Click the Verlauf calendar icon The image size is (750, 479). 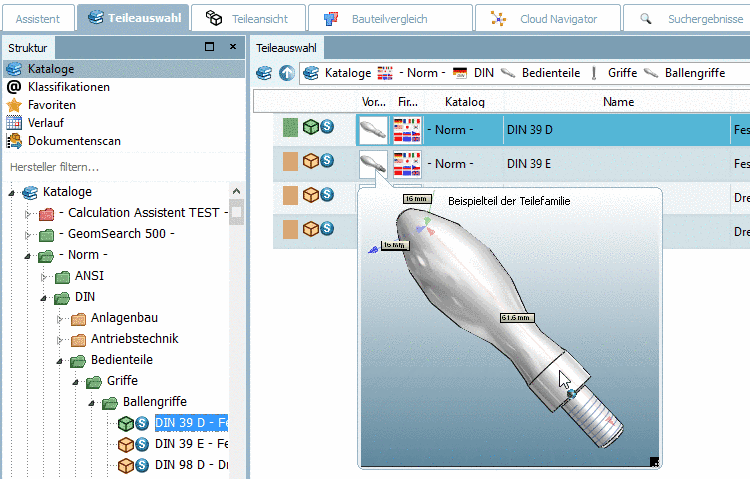click(14, 123)
